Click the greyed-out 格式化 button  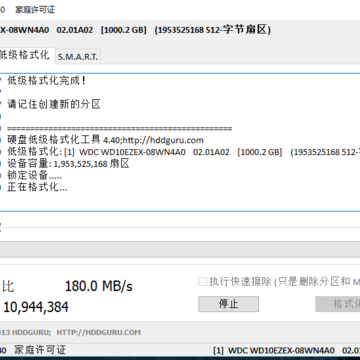point(338,304)
